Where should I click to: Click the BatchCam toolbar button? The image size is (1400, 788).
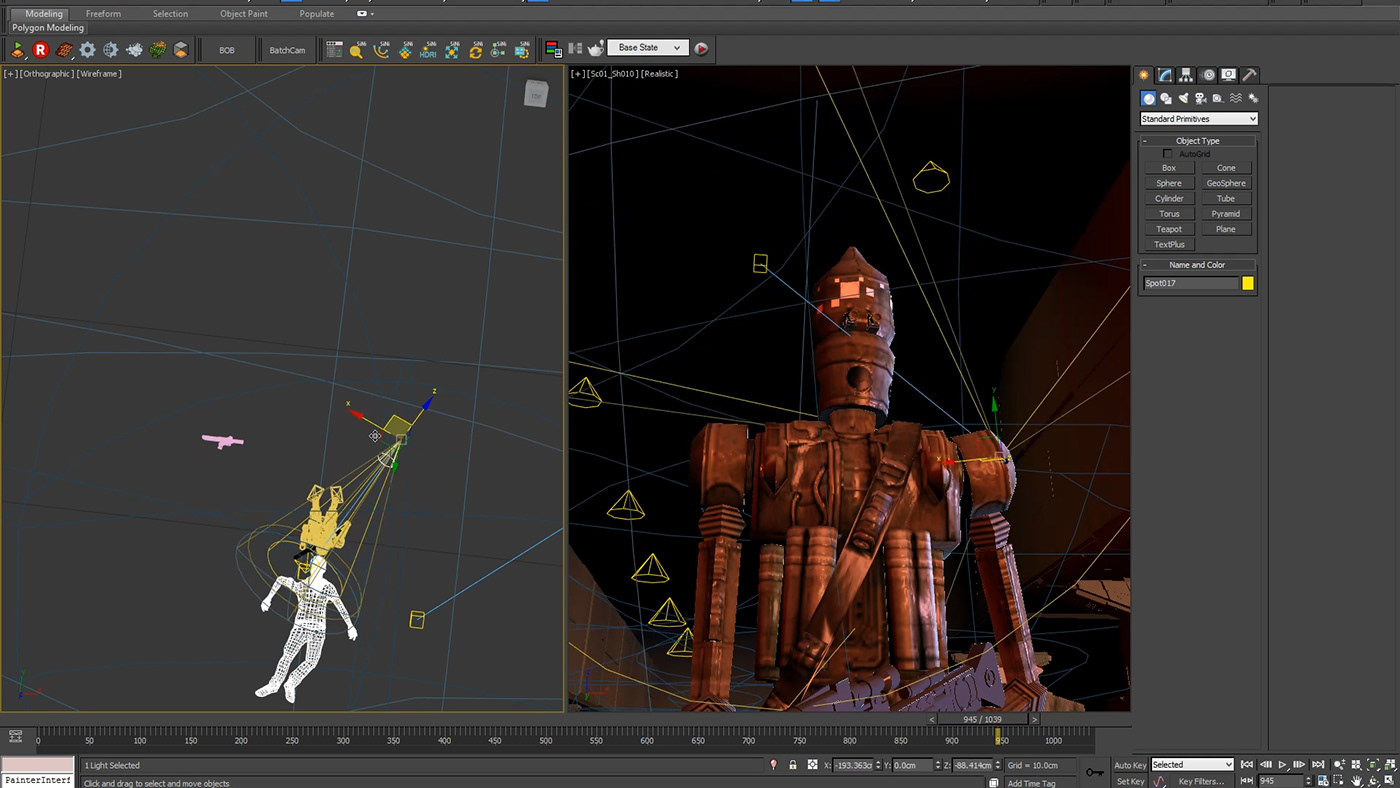(287, 50)
